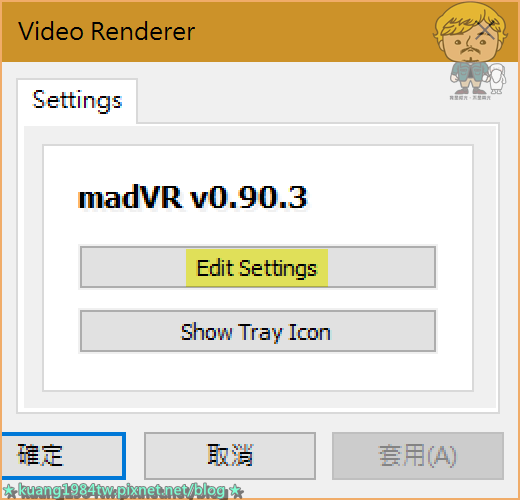Click the small white figure beside the avatar
520x500 pixels.
[x=497, y=79]
